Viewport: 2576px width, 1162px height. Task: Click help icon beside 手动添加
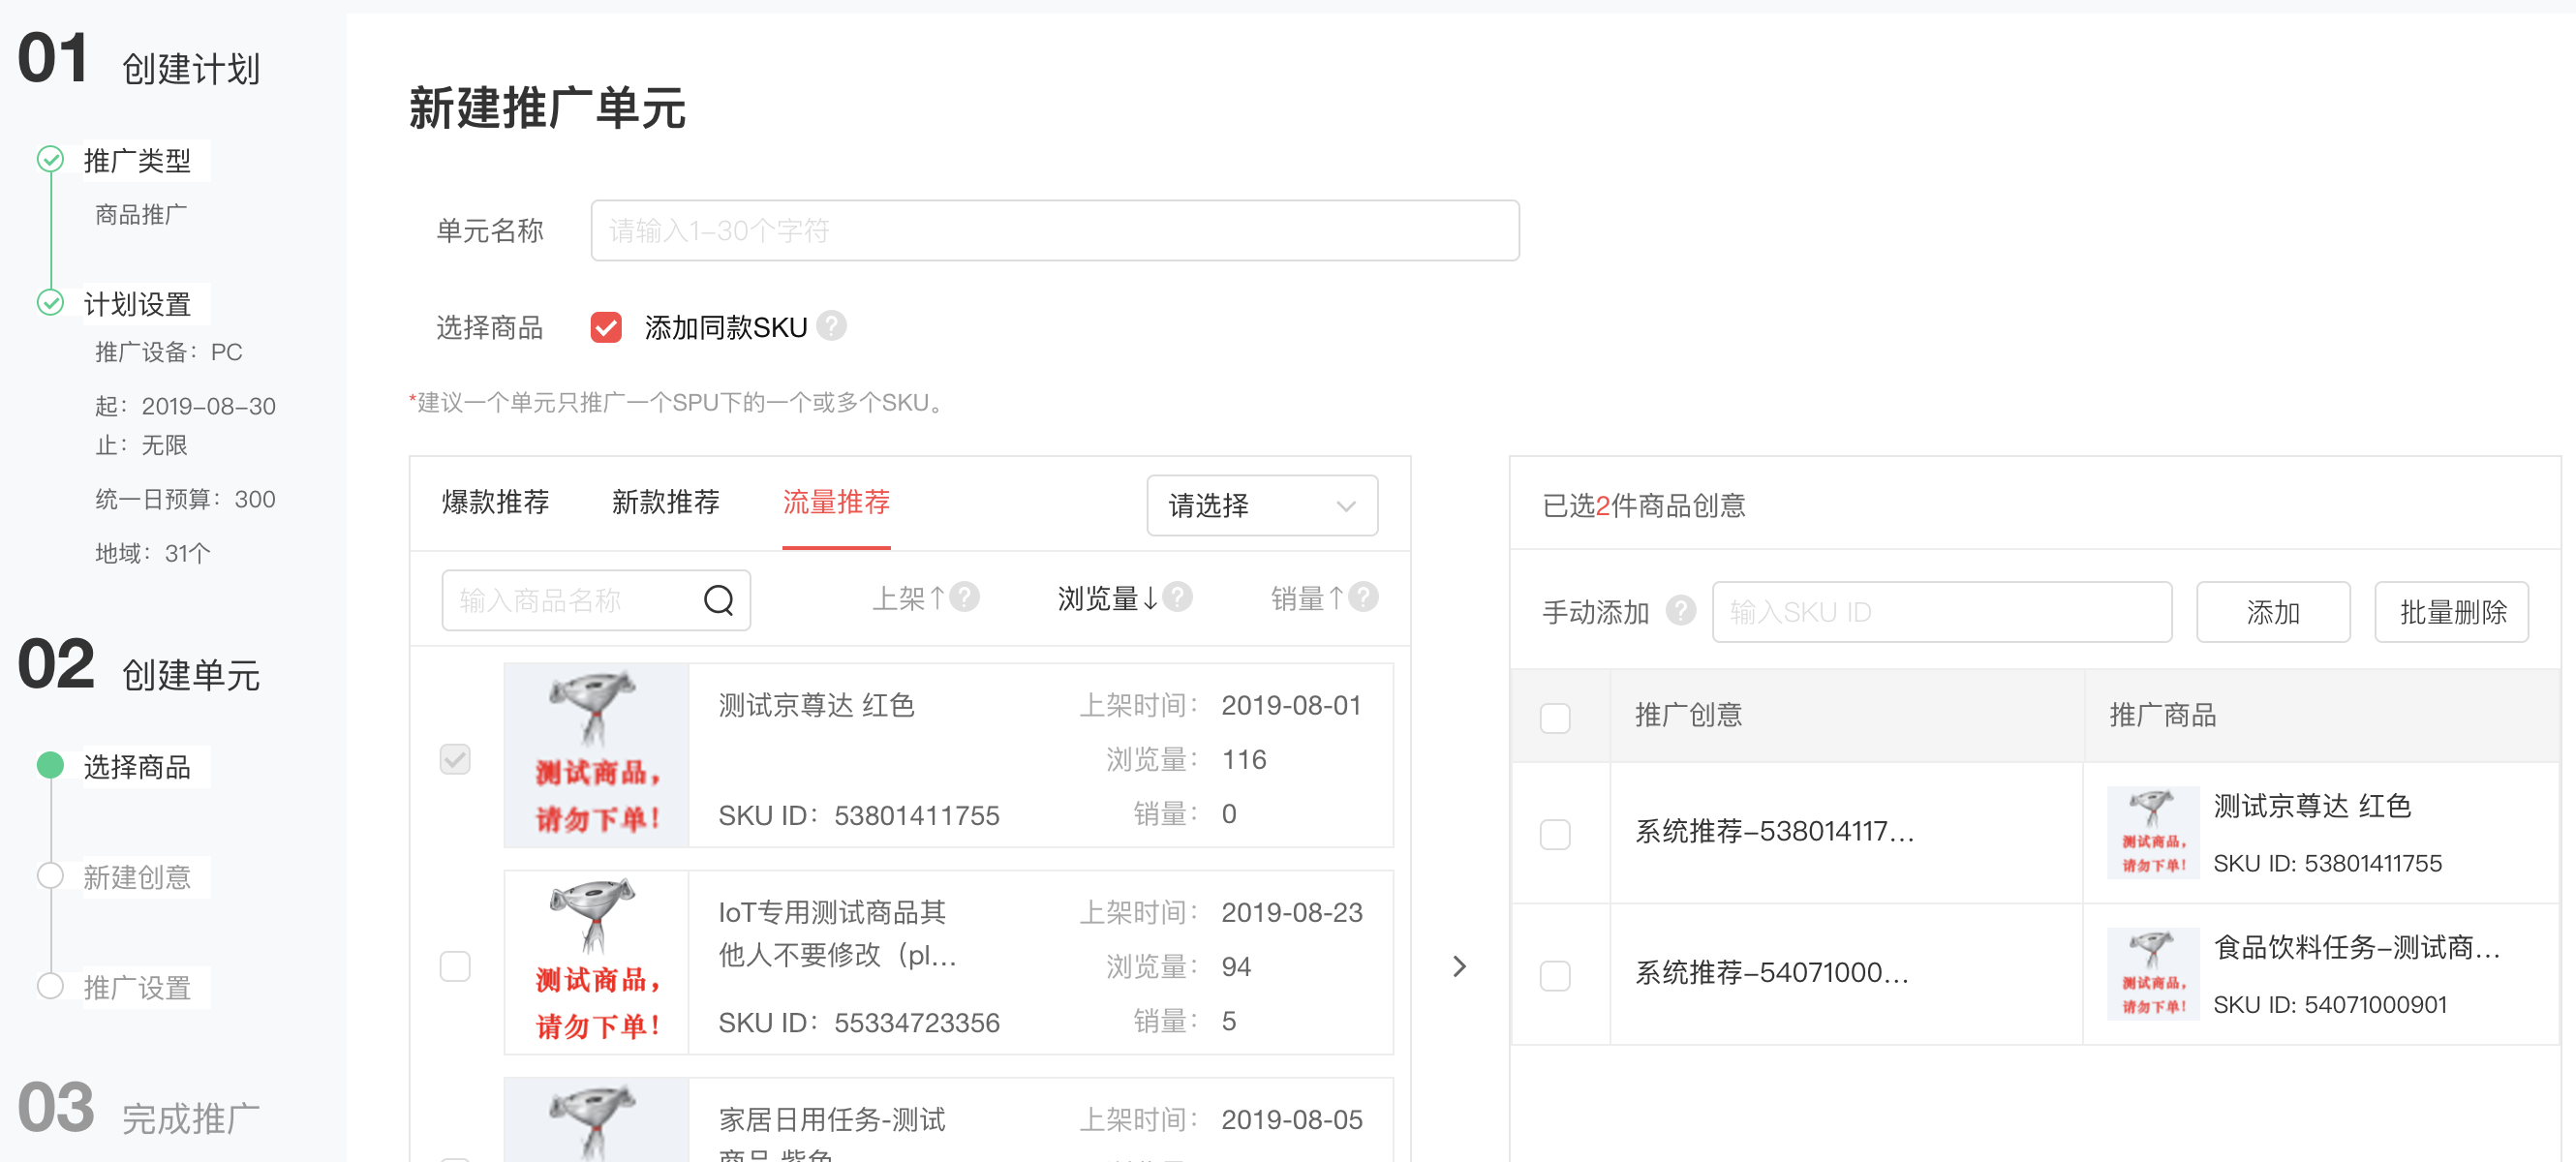(1681, 611)
